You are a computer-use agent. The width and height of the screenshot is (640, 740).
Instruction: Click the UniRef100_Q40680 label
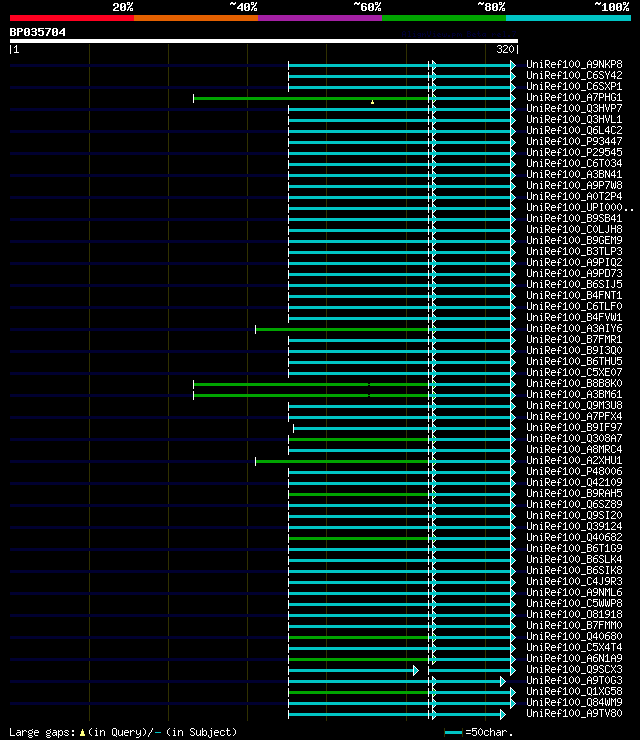[x=574, y=636]
